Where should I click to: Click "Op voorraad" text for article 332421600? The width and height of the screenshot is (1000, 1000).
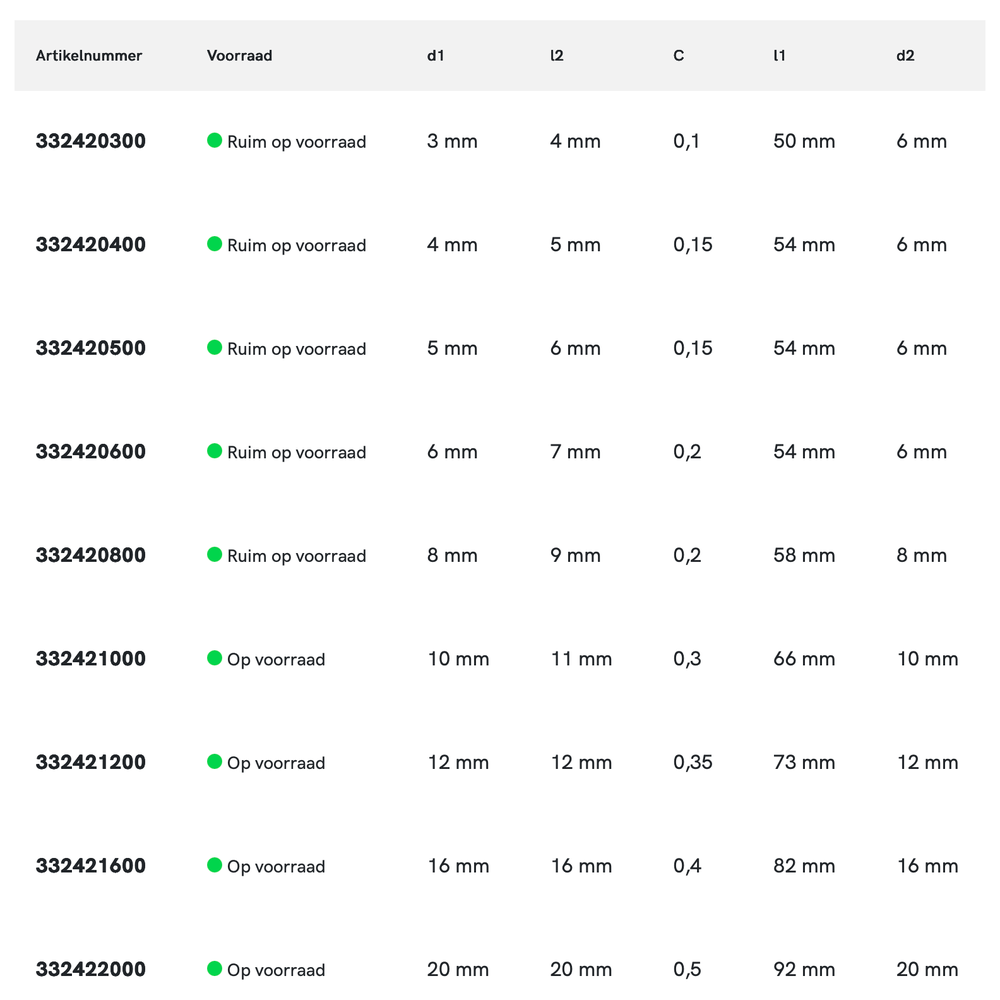[x=276, y=867]
